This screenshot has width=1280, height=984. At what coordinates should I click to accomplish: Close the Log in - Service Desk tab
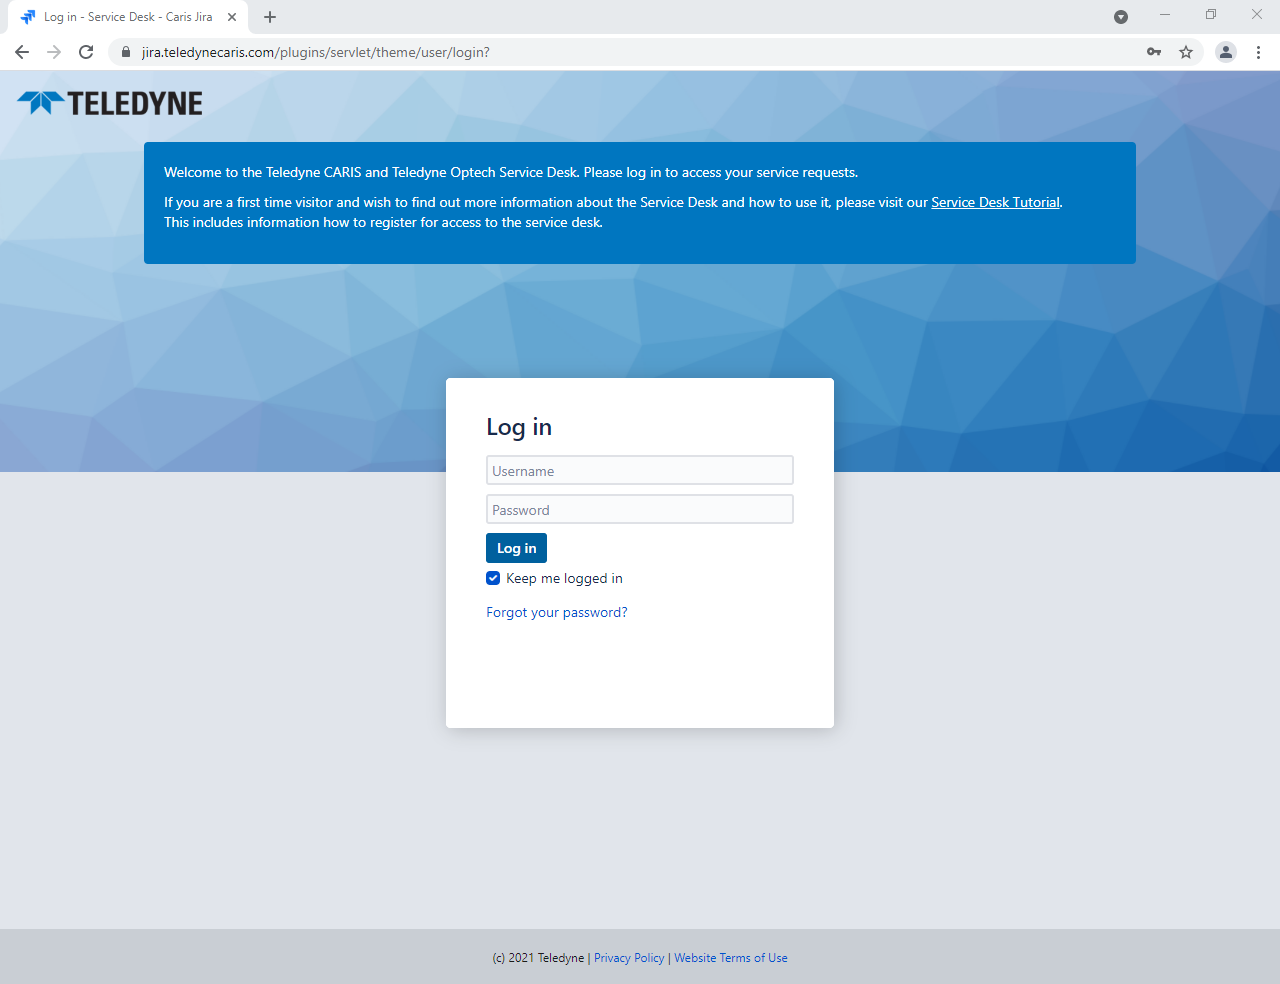(232, 17)
